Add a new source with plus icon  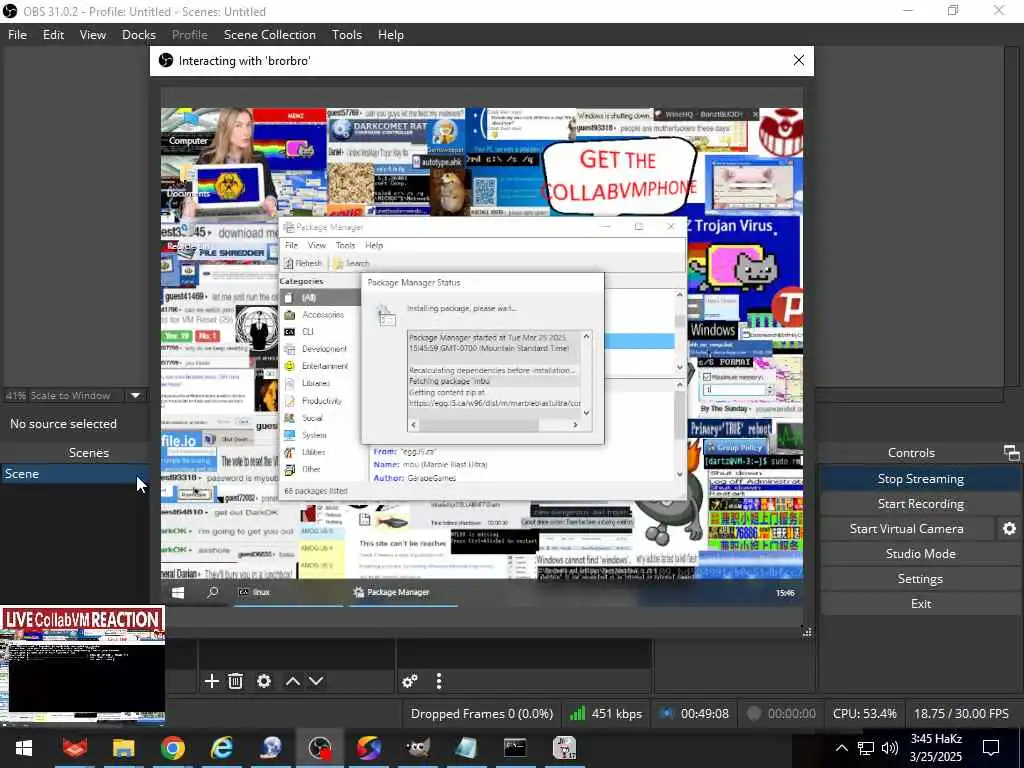(212, 681)
